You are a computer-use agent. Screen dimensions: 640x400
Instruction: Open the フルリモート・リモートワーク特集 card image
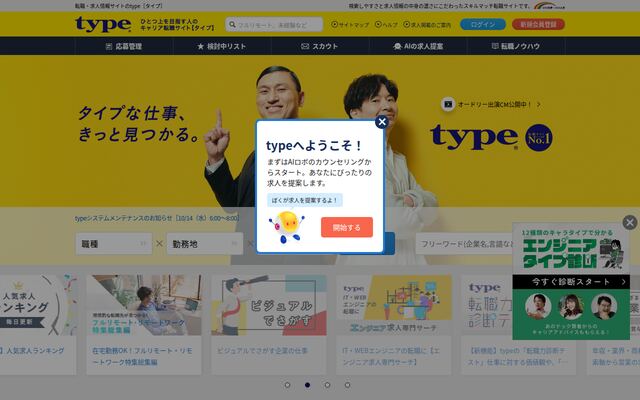tap(144, 305)
